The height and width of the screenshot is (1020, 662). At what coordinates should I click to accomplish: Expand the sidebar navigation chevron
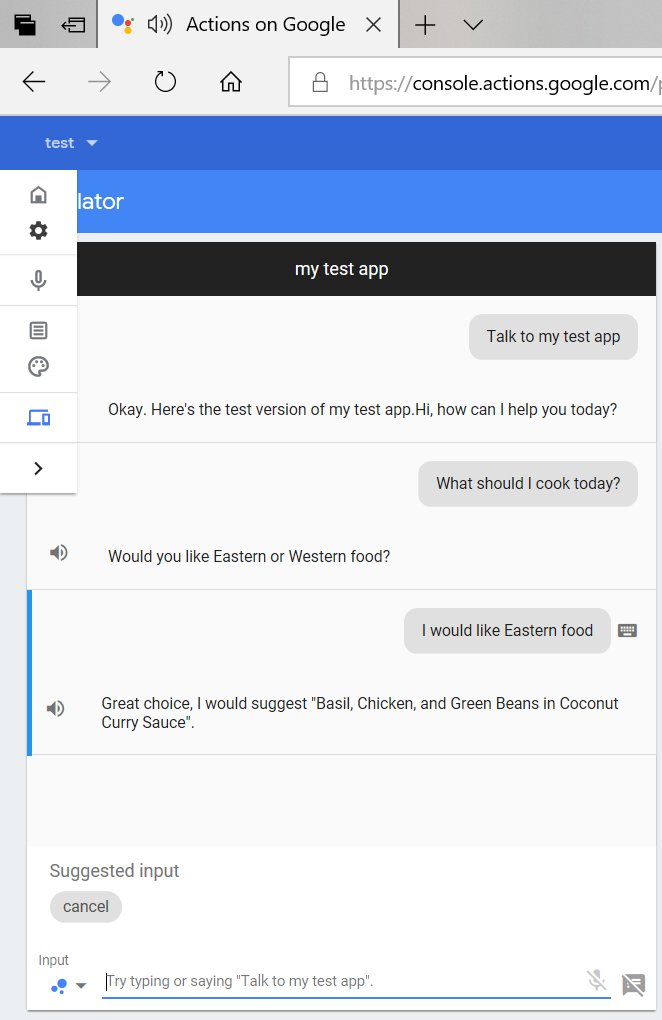38,468
